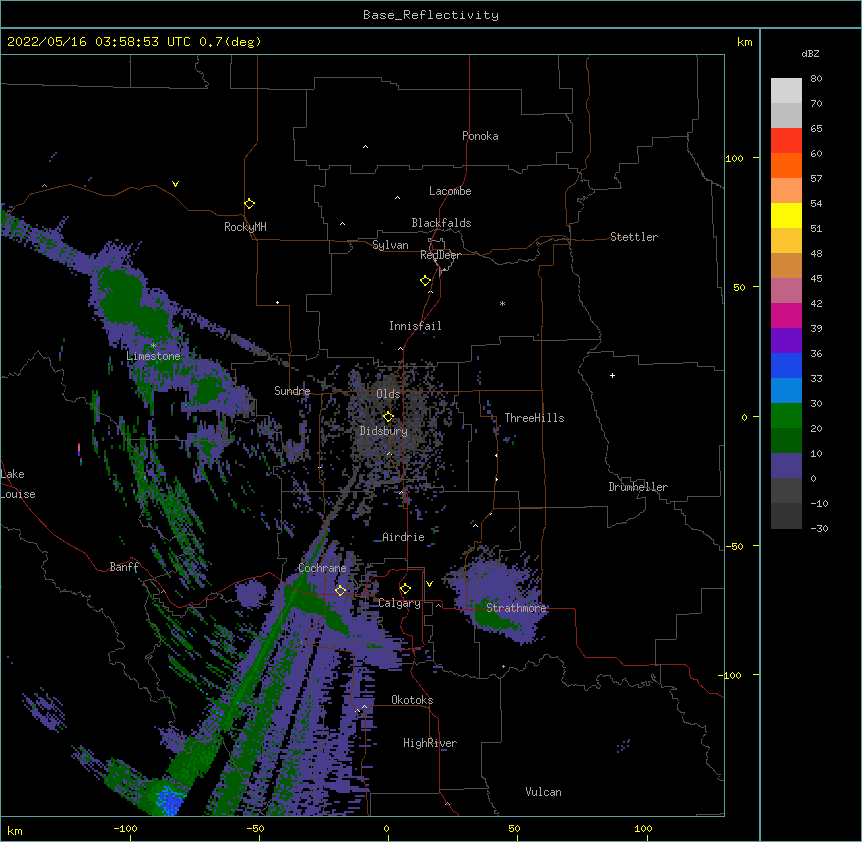Screen dimensions: 862x842
Task: Click the 0 tick on bottom axis
Action: pos(386,829)
